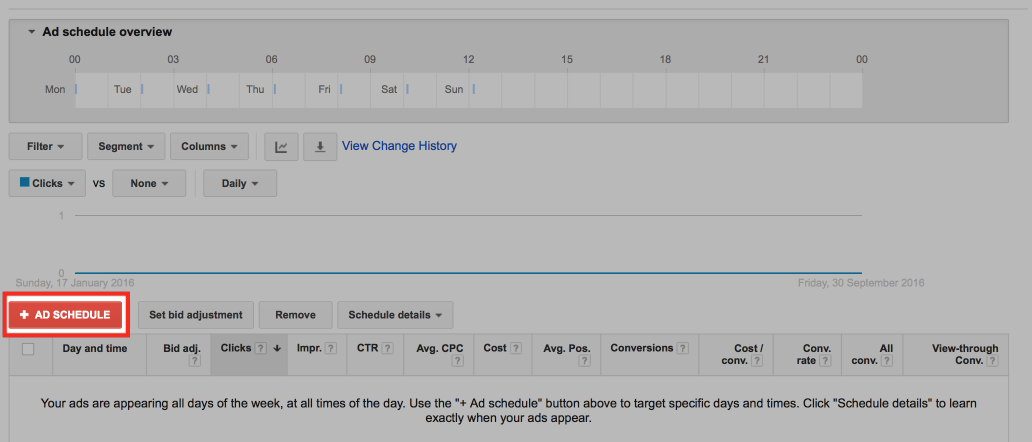Screen dimensions: 1032x442
Task: Select the blue Clicks metric dropdown
Action: [x=48, y=184]
